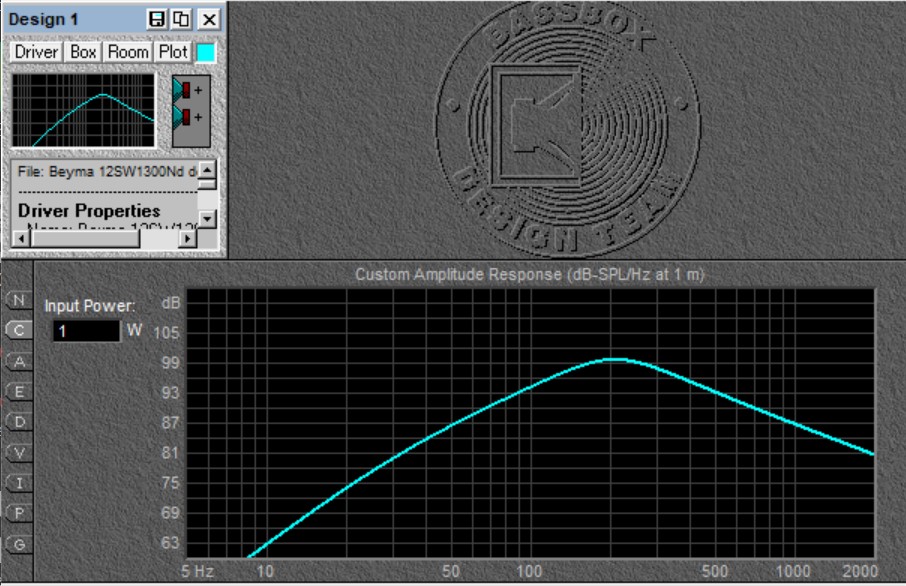Click the left arrow of horizontal scrollbar
The height and width of the screenshot is (586, 906).
click(21, 238)
